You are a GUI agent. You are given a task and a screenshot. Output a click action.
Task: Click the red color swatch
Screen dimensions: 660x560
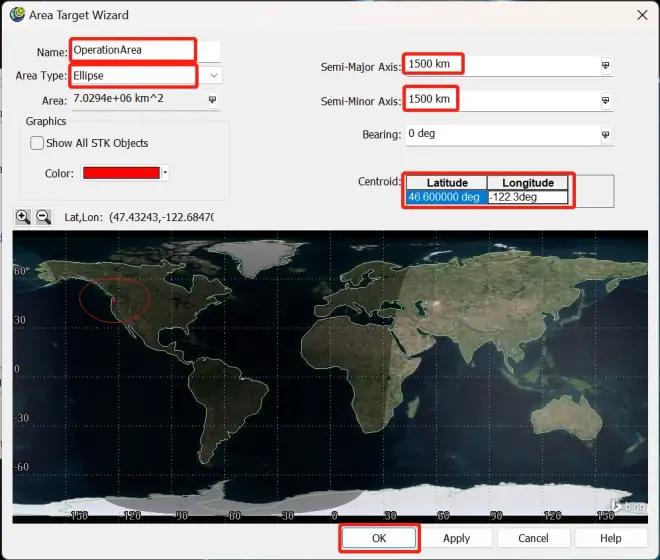(121, 173)
